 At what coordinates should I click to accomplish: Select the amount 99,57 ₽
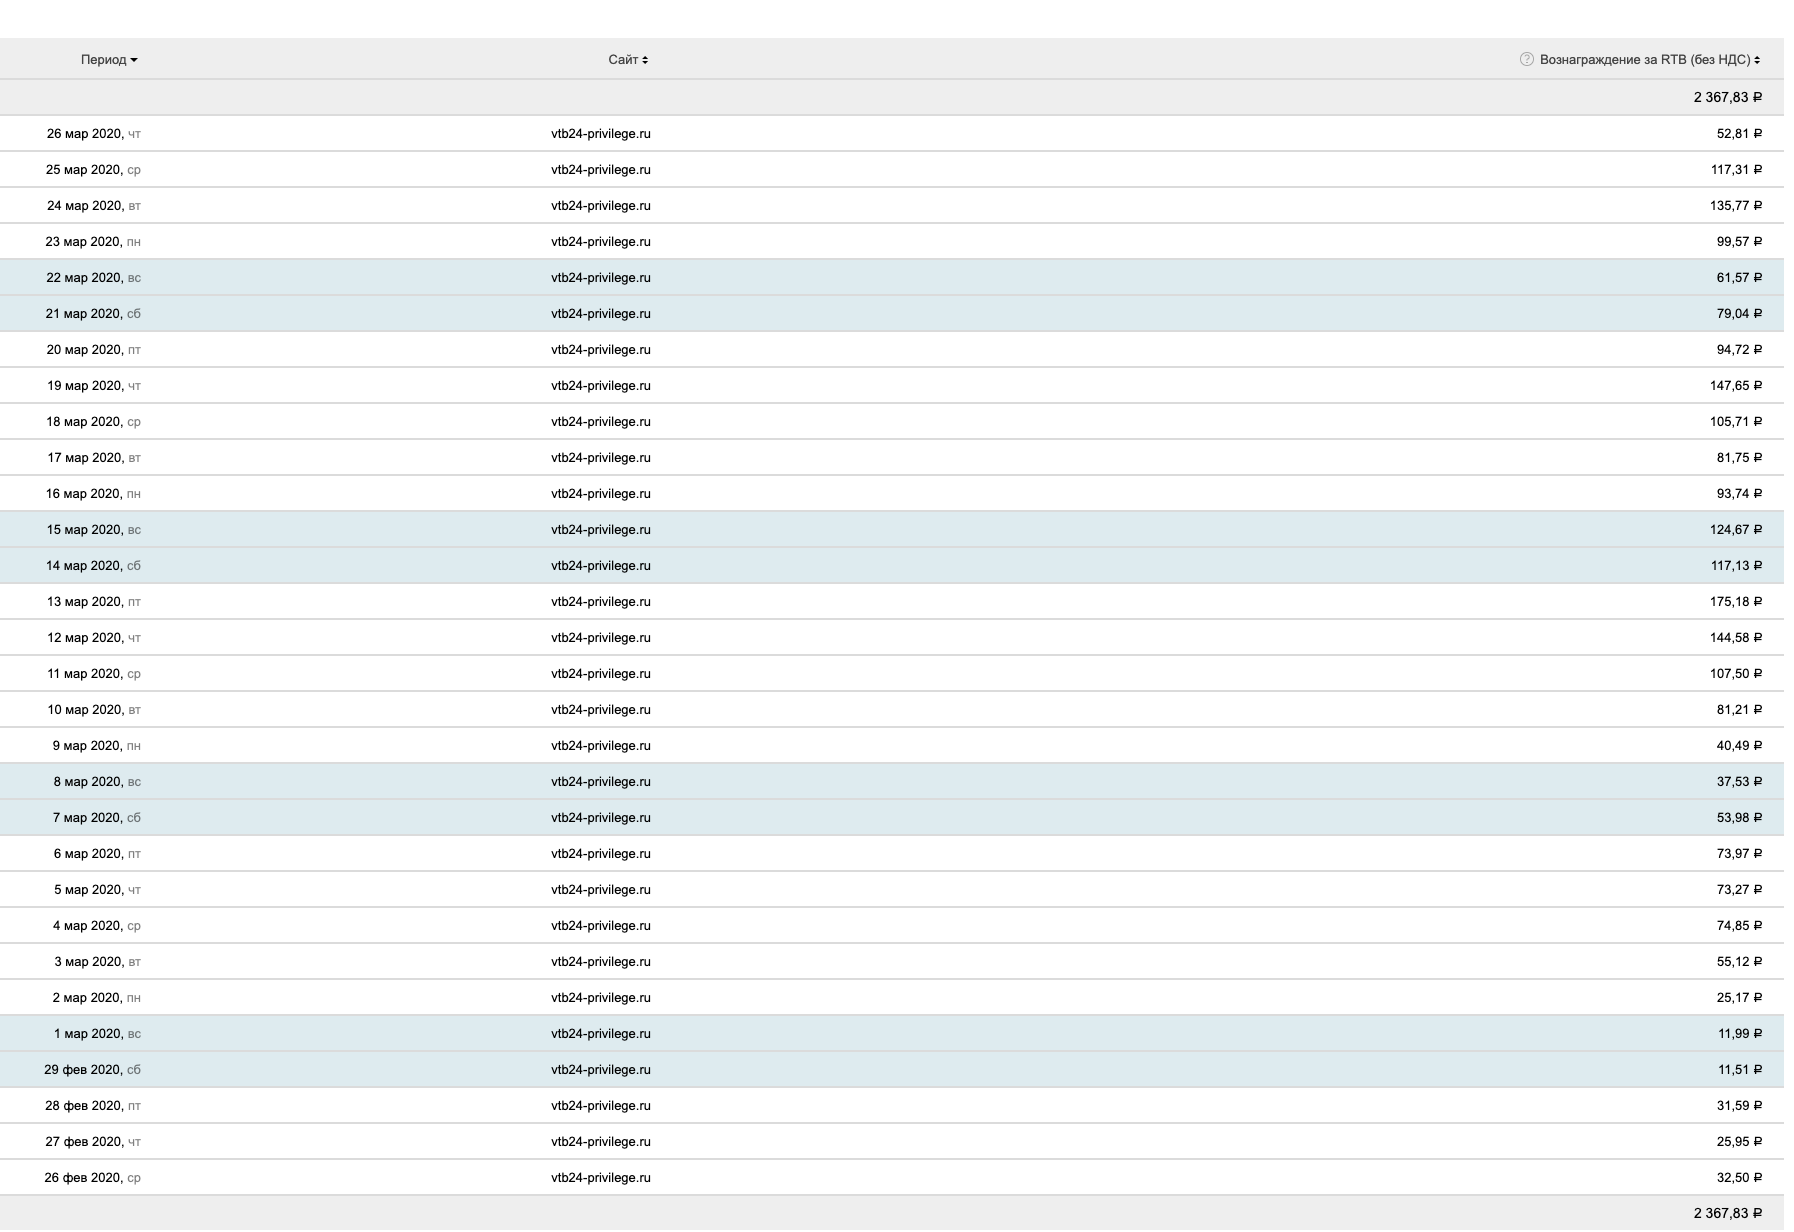pos(1739,242)
